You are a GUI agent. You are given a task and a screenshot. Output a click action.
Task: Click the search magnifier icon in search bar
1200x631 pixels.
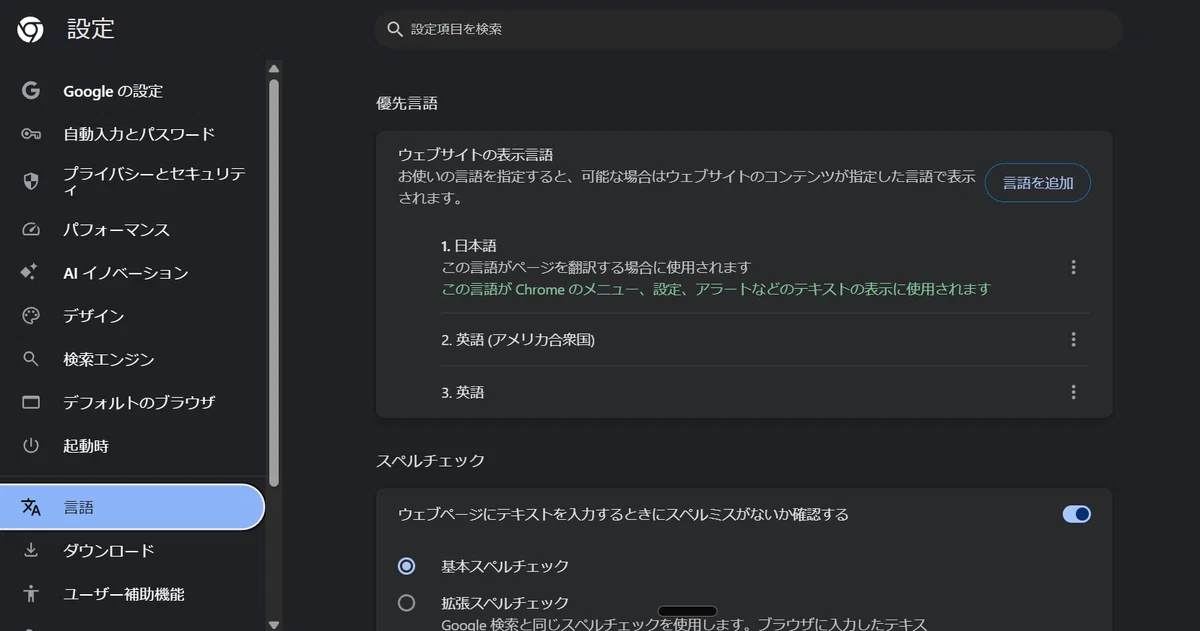point(395,29)
